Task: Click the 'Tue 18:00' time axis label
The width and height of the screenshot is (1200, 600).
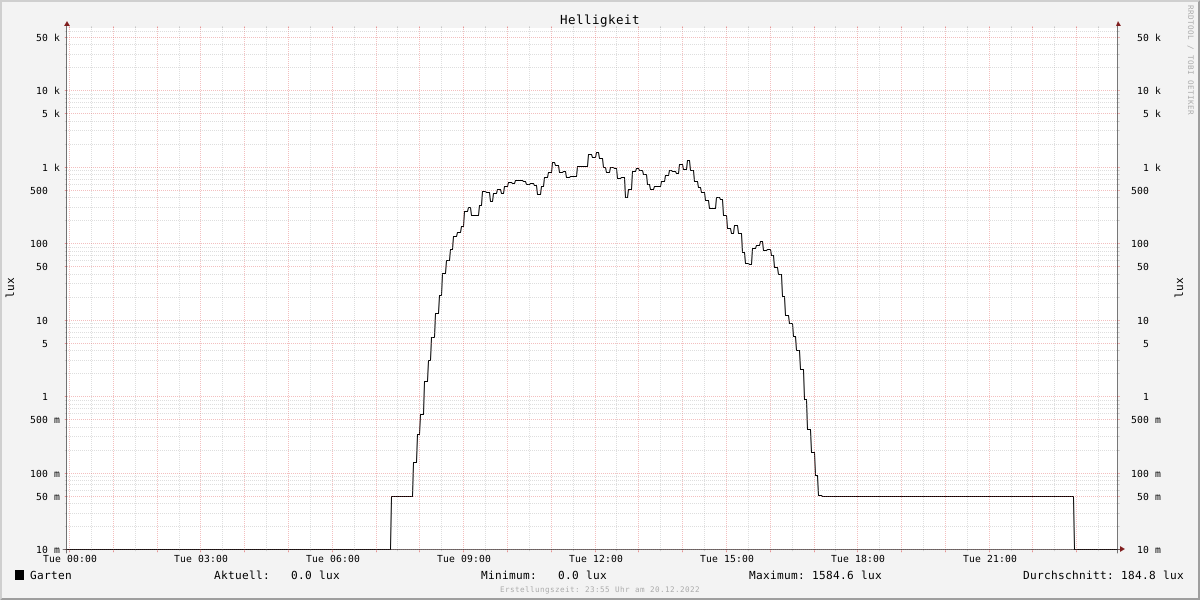Action: (x=858, y=559)
